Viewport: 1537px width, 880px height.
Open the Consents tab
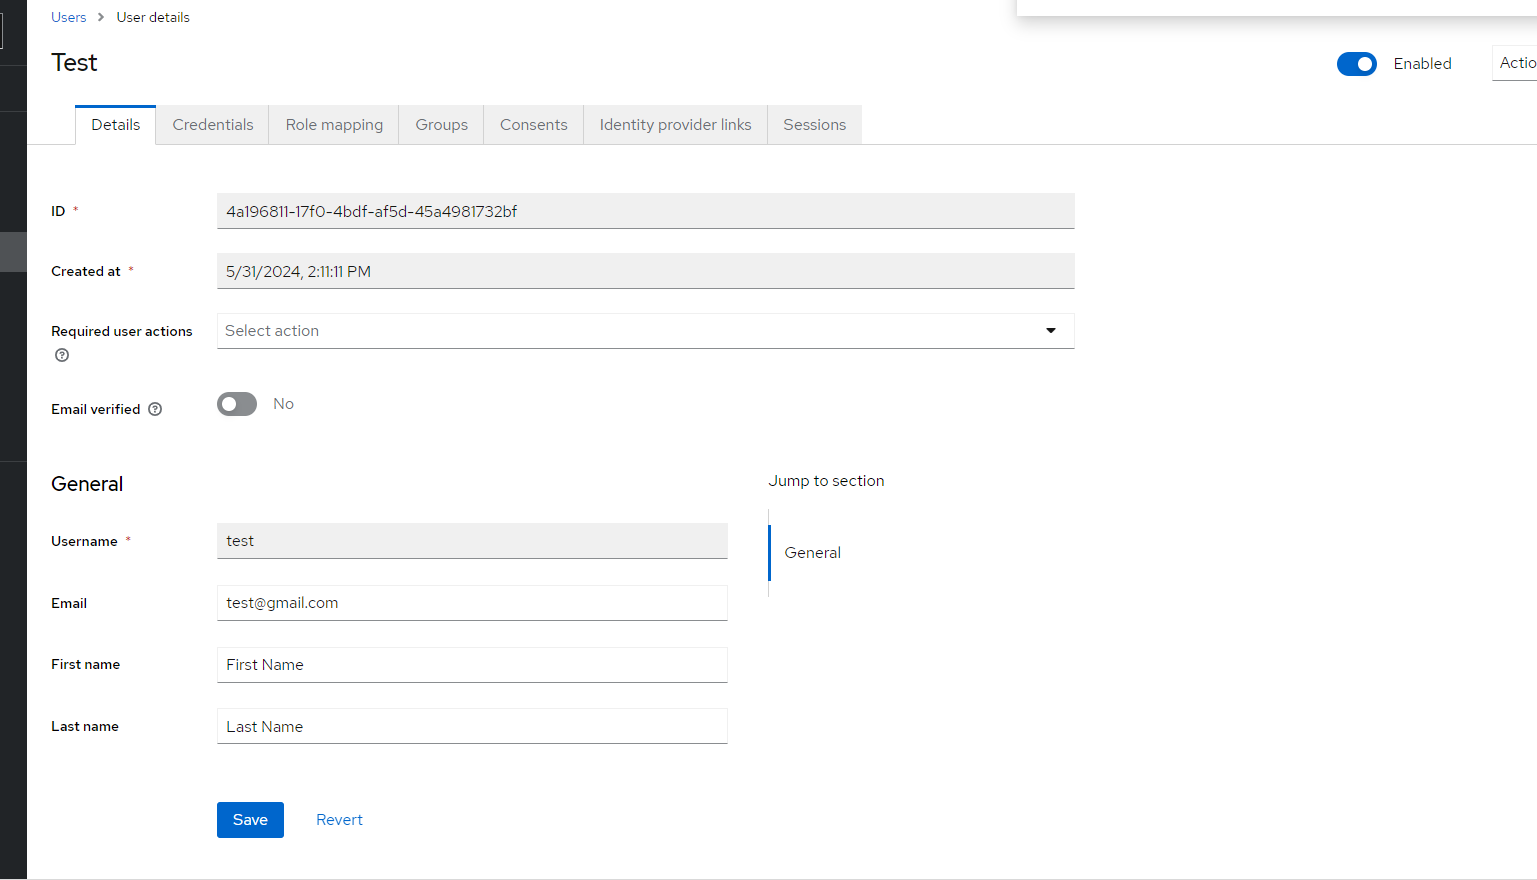[534, 125]
